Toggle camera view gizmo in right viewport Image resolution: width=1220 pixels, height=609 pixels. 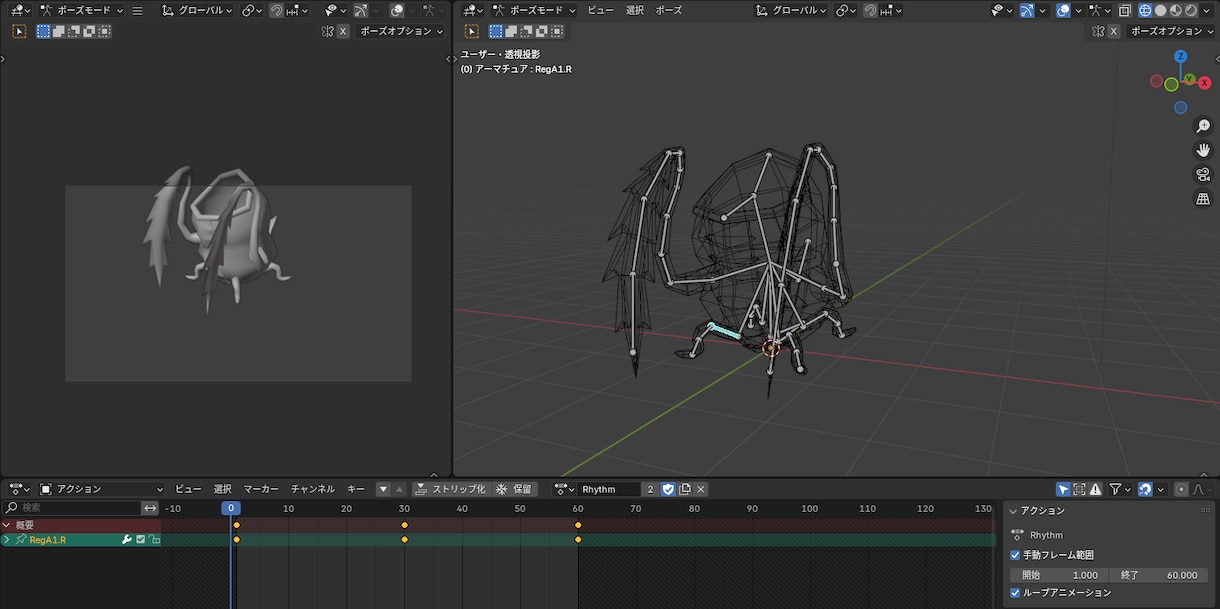tap(1203, 174)
